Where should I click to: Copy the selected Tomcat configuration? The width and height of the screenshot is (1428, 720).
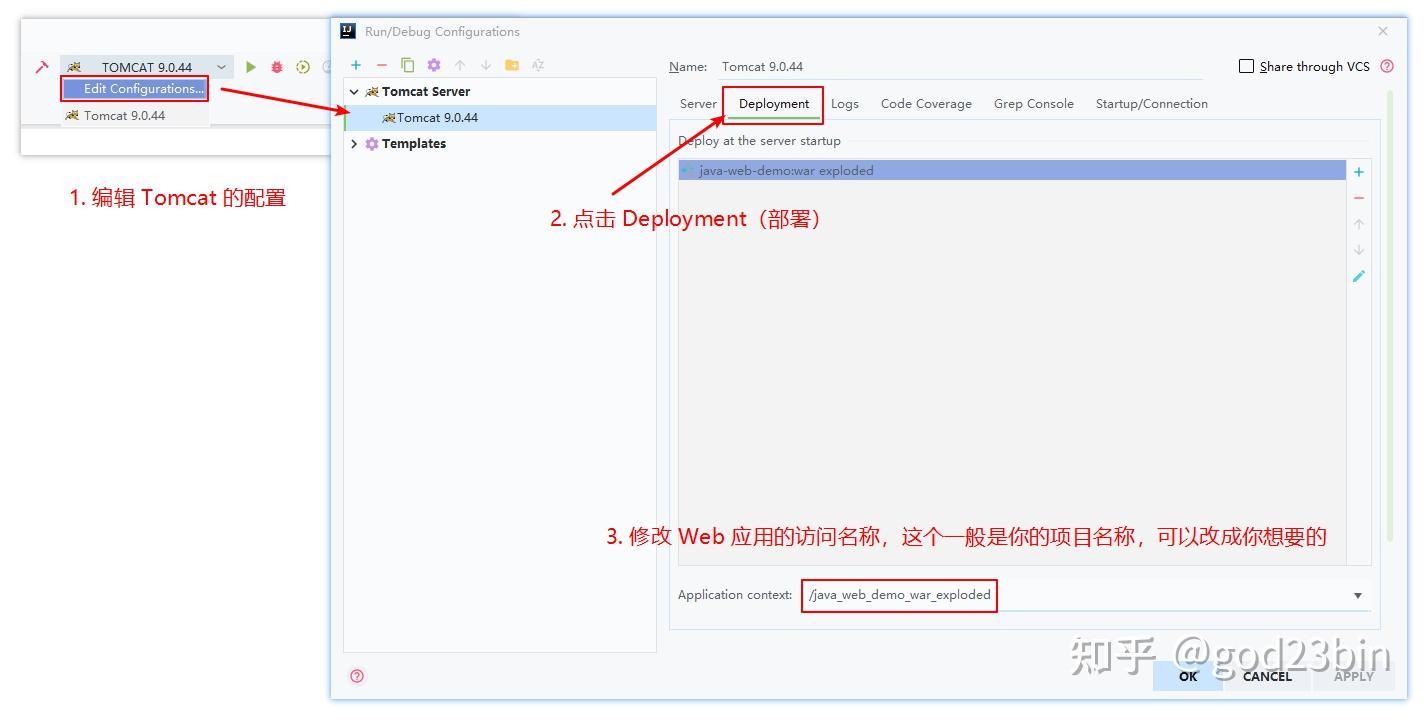407,65
